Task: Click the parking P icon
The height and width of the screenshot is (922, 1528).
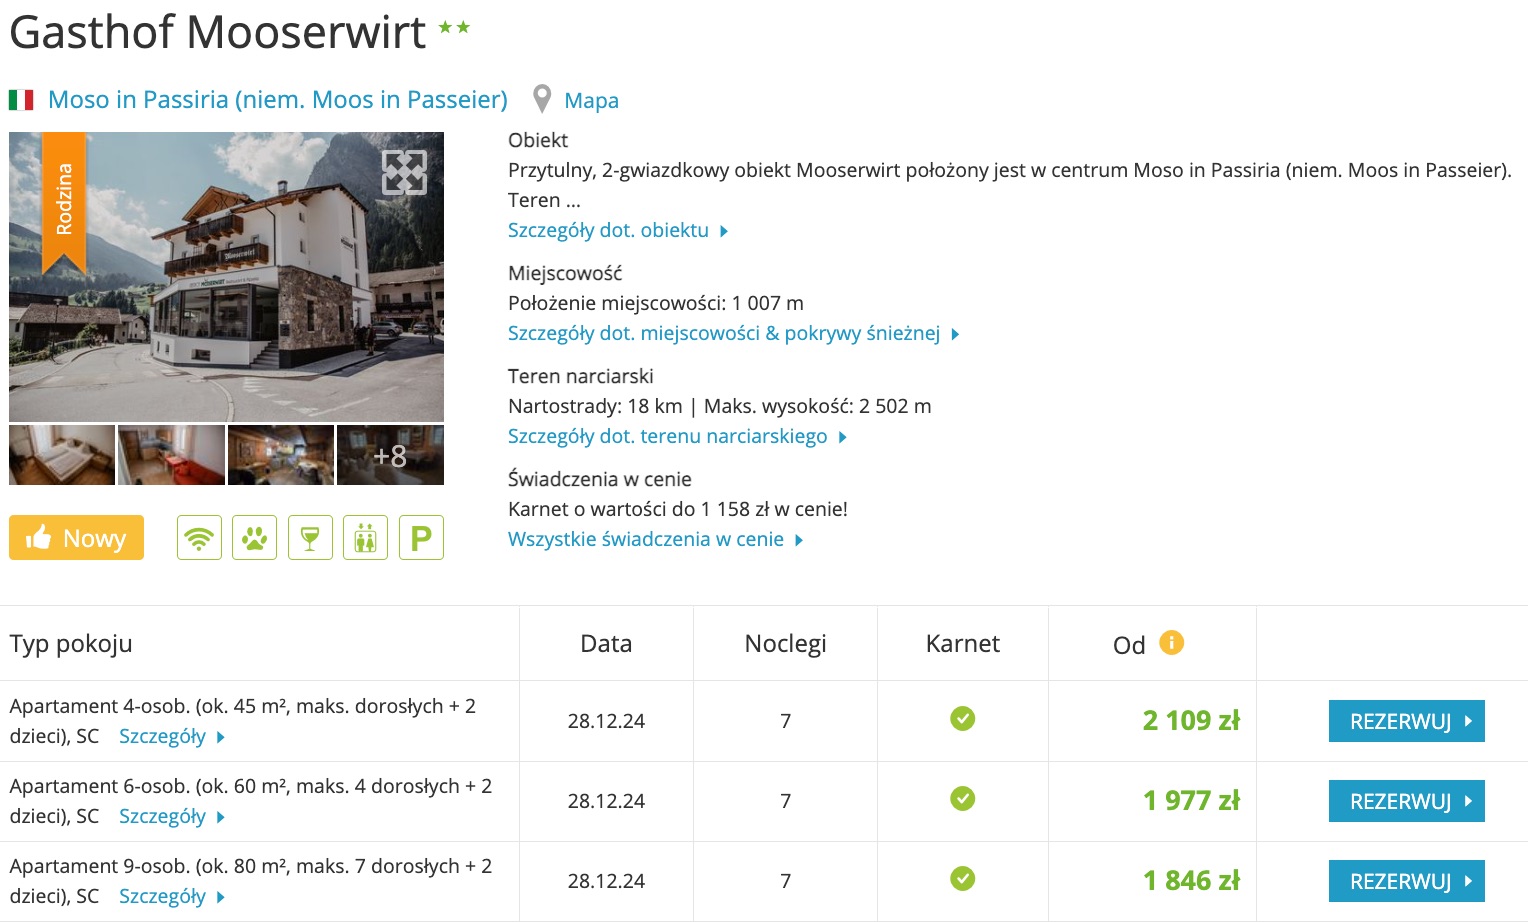Action: tap(421, 538)
